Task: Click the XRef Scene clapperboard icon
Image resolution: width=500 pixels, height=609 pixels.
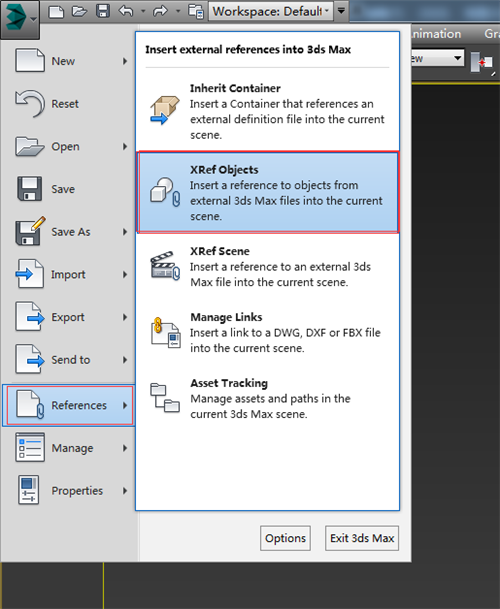Action: point(165,266)
